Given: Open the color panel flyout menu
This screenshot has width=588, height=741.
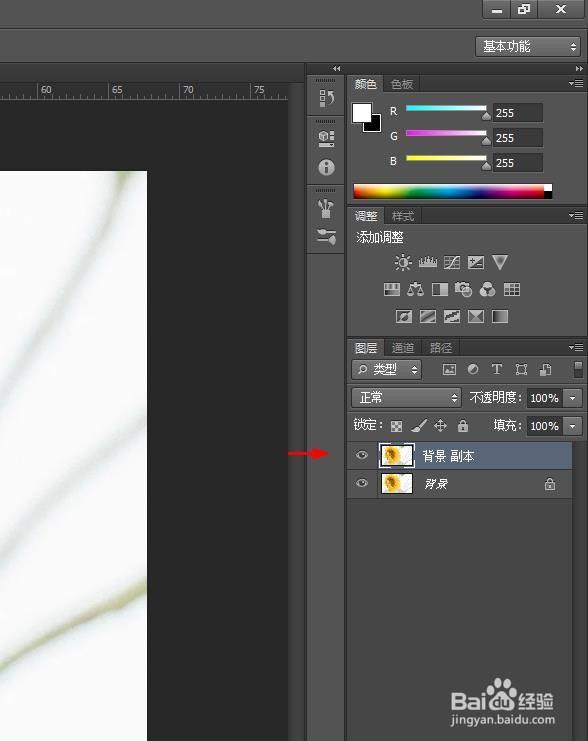Looking at the screenshot, I should click(x=576, y=84).
